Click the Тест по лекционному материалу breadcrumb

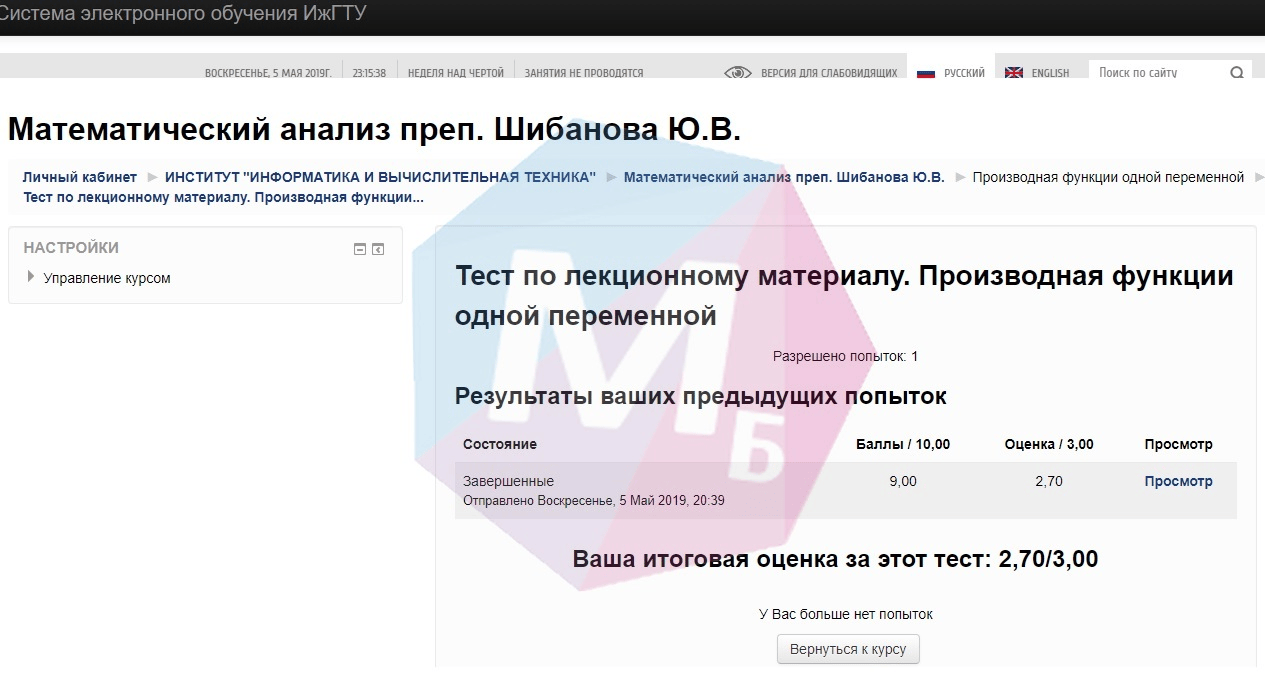pyautogui.click(x=223, y=197)
